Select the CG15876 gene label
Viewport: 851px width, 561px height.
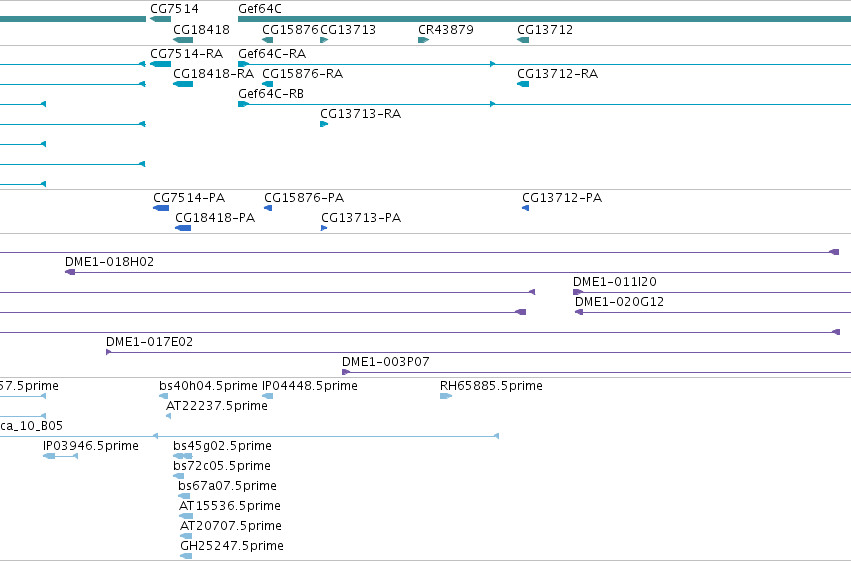[290, 30]
